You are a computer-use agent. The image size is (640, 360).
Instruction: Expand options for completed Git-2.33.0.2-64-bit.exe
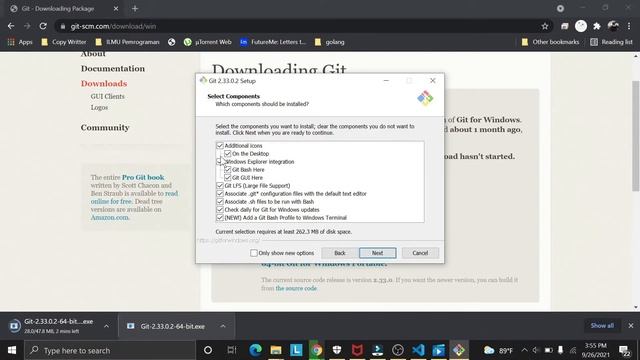(223, 326)
